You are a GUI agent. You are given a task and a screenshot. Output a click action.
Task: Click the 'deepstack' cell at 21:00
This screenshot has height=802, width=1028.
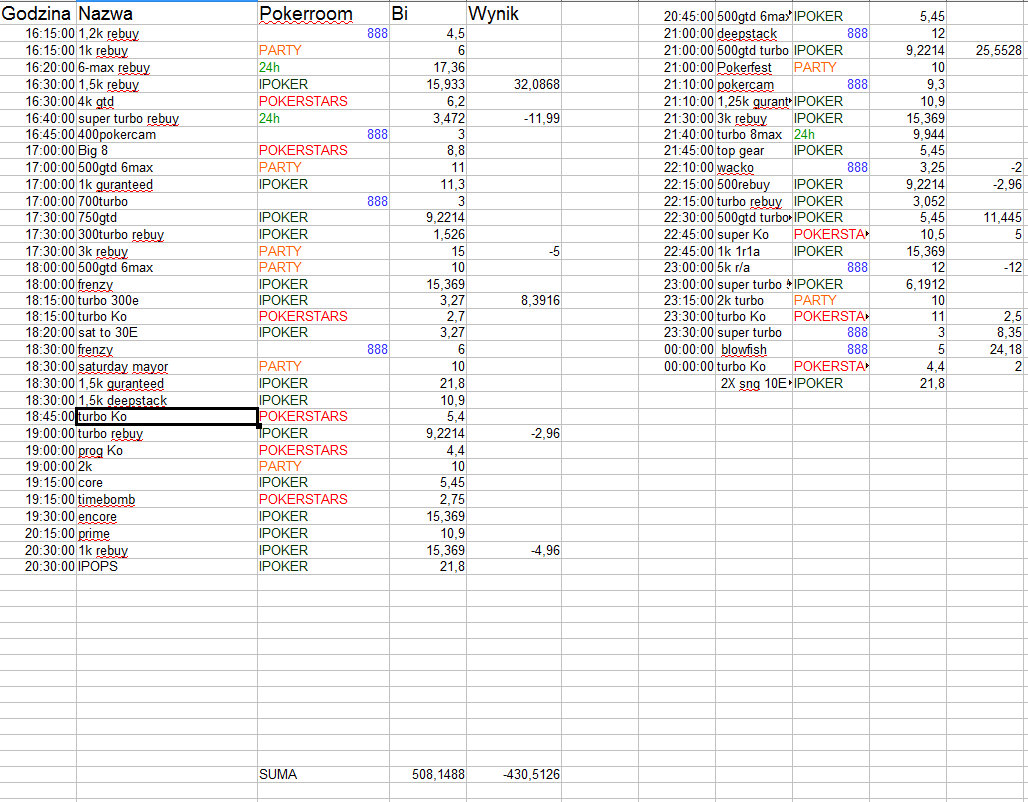pyautogui.click(x=753, y=33)
